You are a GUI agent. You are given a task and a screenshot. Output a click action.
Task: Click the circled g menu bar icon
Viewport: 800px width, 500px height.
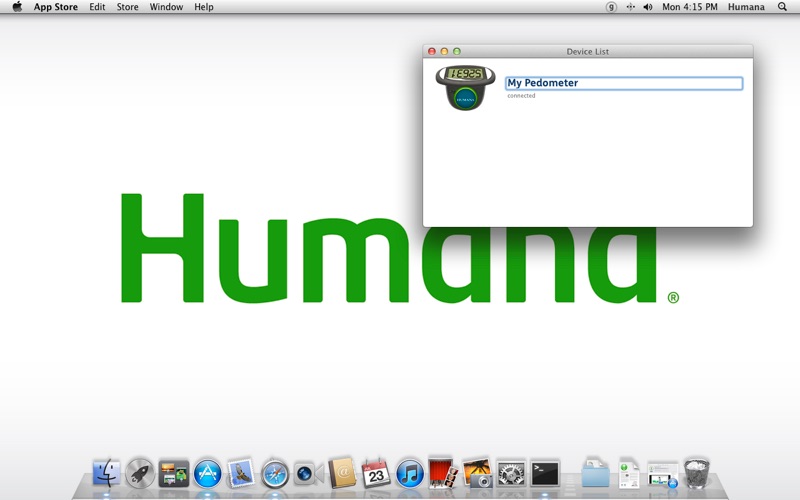[x=611, y=7]
